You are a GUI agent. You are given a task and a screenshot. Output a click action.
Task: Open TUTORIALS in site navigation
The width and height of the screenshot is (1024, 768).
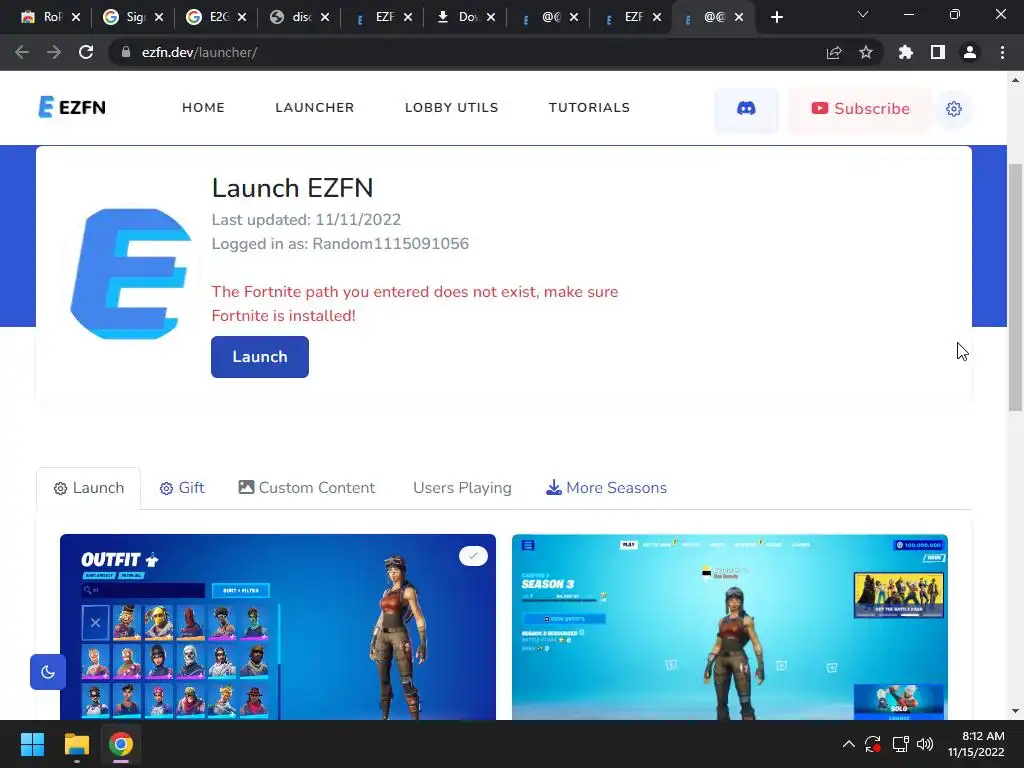[x=589, y=107]
